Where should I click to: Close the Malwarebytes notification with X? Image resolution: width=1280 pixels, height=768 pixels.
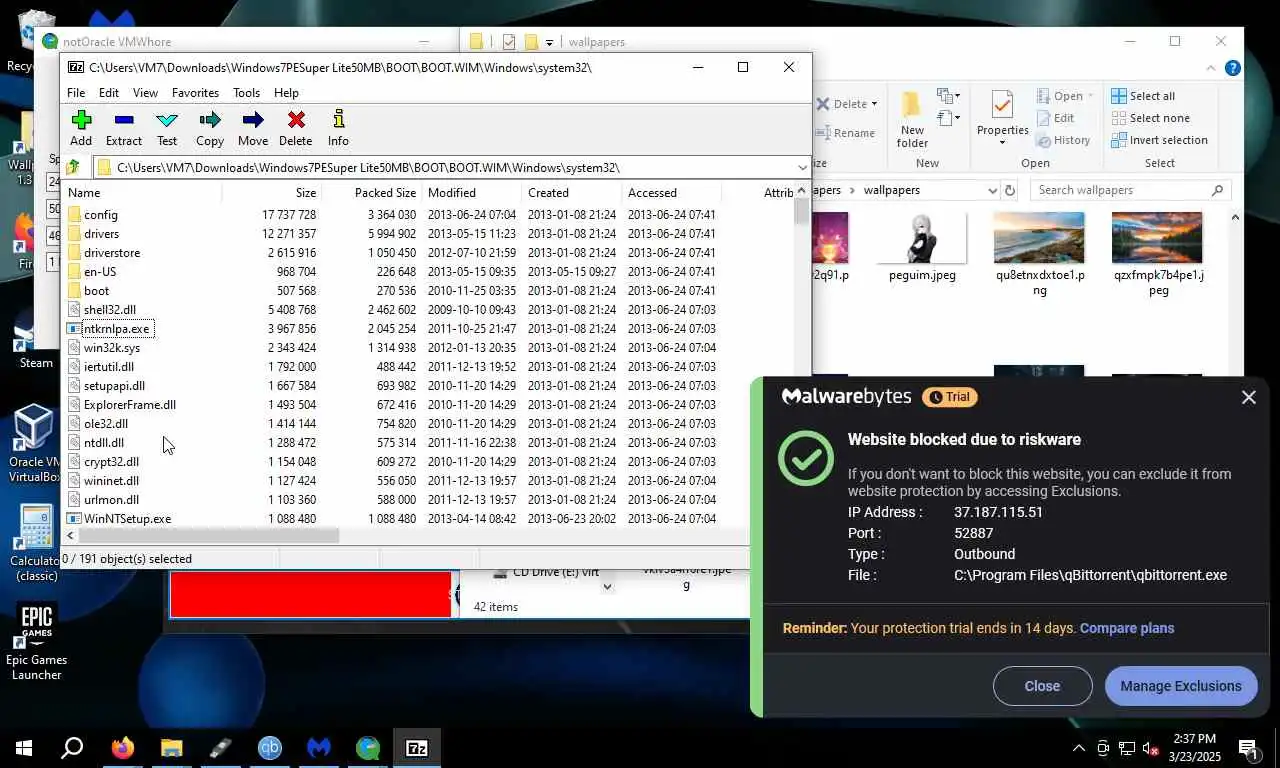tap(1248, 397)
